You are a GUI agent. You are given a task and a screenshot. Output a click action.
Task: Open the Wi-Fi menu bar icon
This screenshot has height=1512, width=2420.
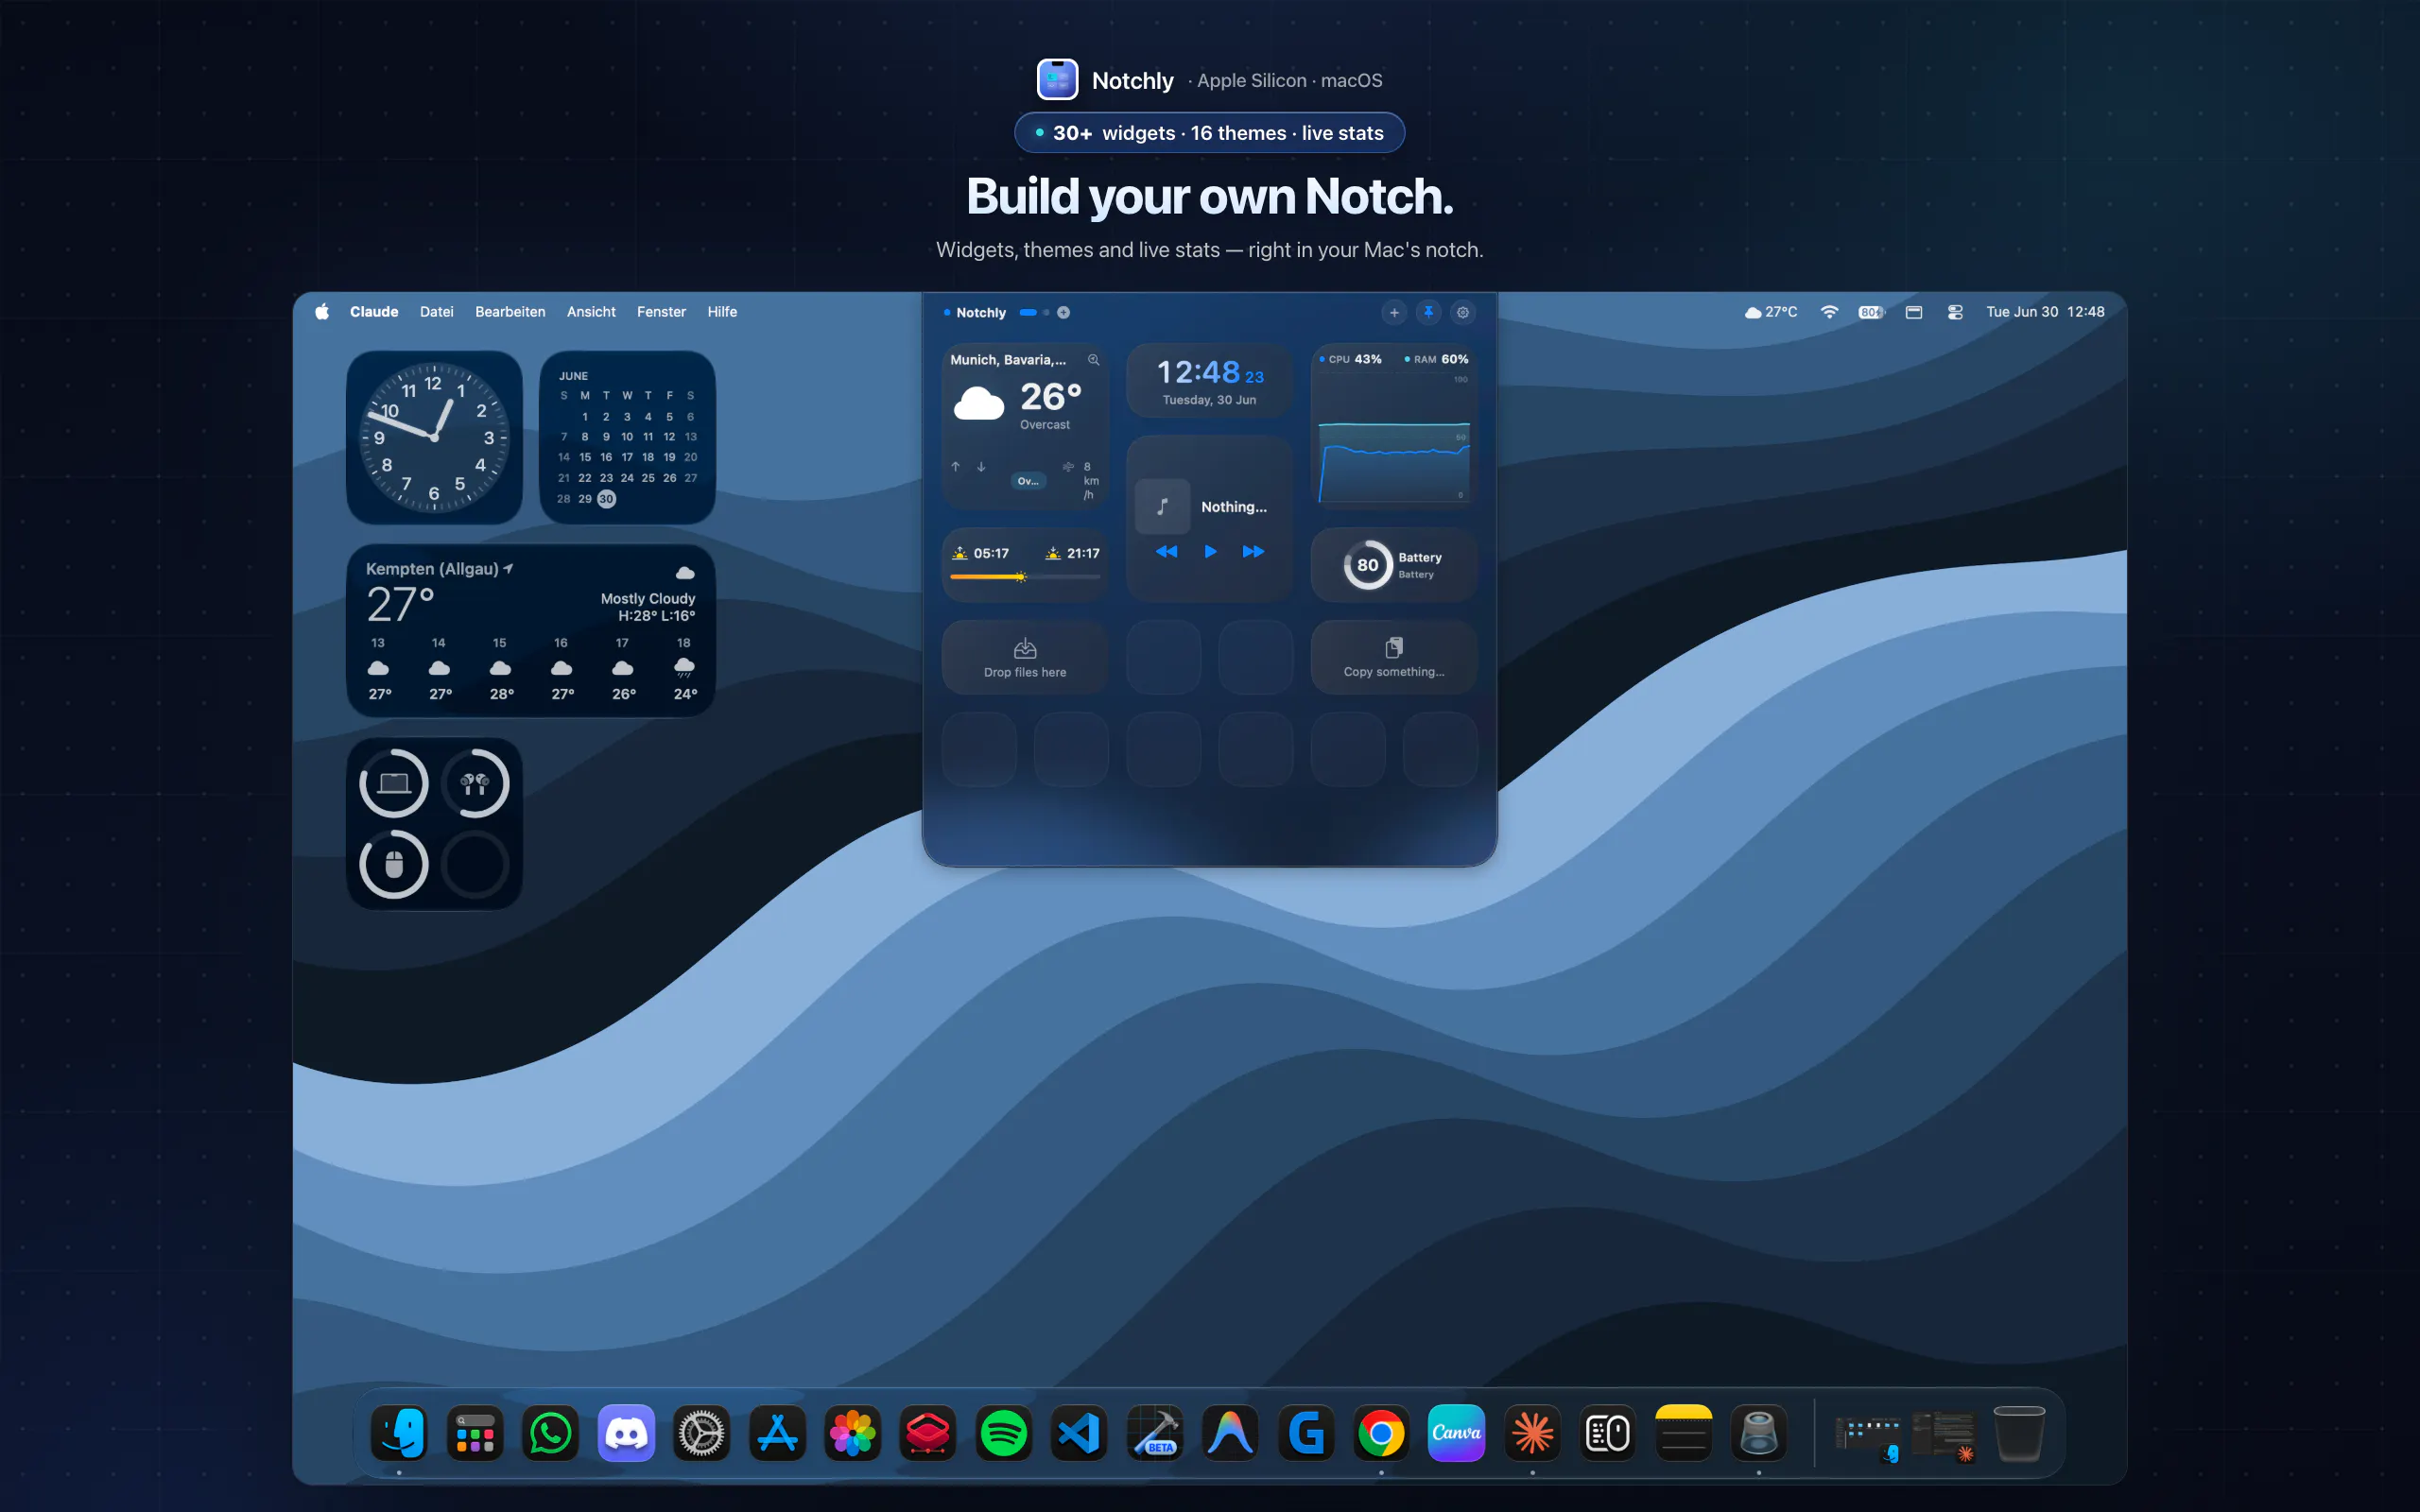point(1829,312)
